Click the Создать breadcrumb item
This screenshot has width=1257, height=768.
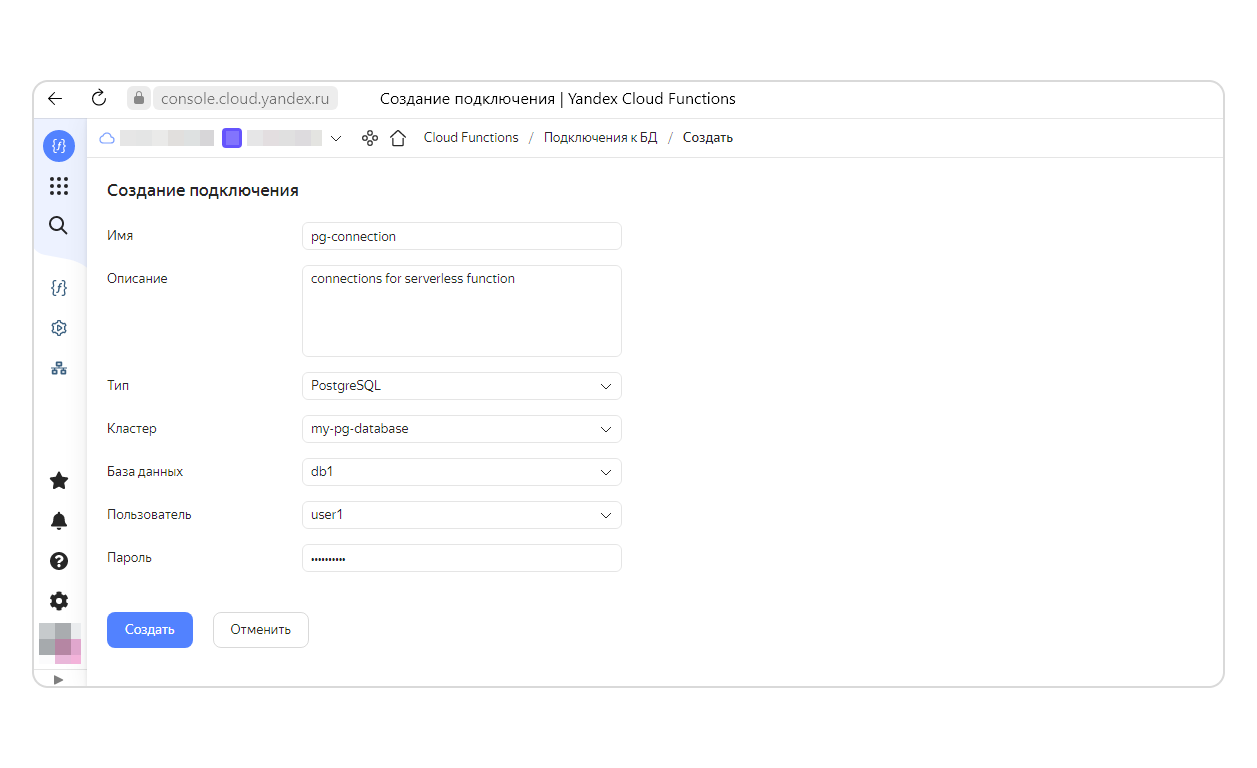(708, 138)
